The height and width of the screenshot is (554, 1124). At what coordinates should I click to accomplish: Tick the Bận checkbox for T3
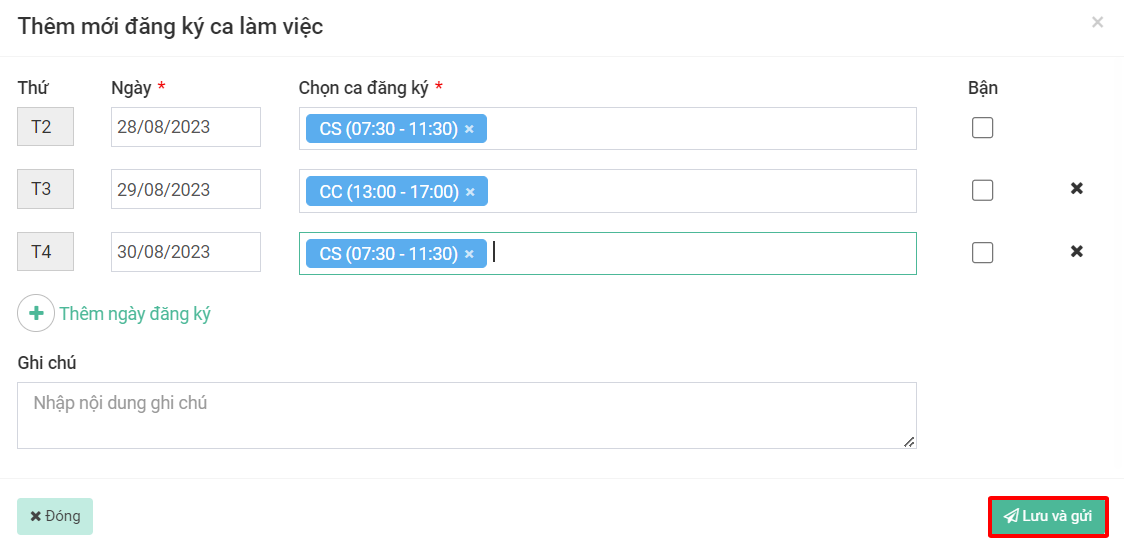point(983,190)
